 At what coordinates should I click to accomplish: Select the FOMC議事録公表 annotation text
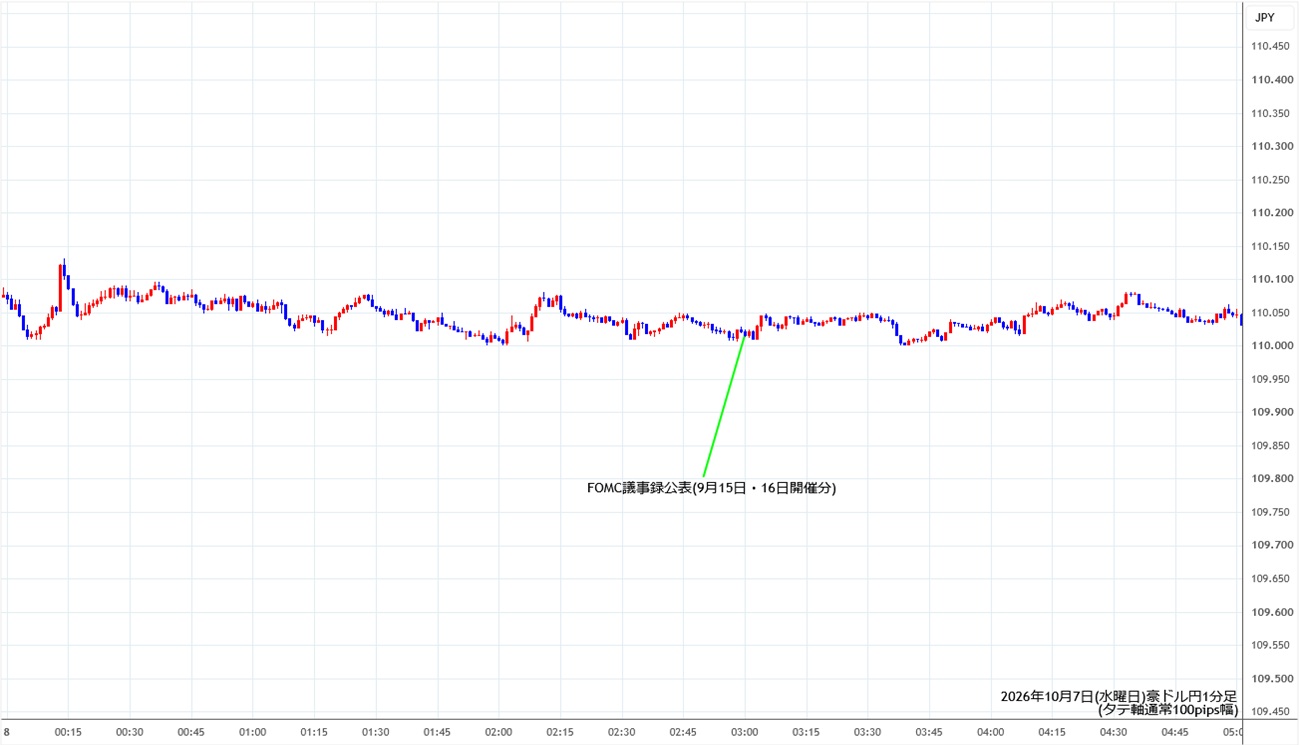(x=711, y=489)
